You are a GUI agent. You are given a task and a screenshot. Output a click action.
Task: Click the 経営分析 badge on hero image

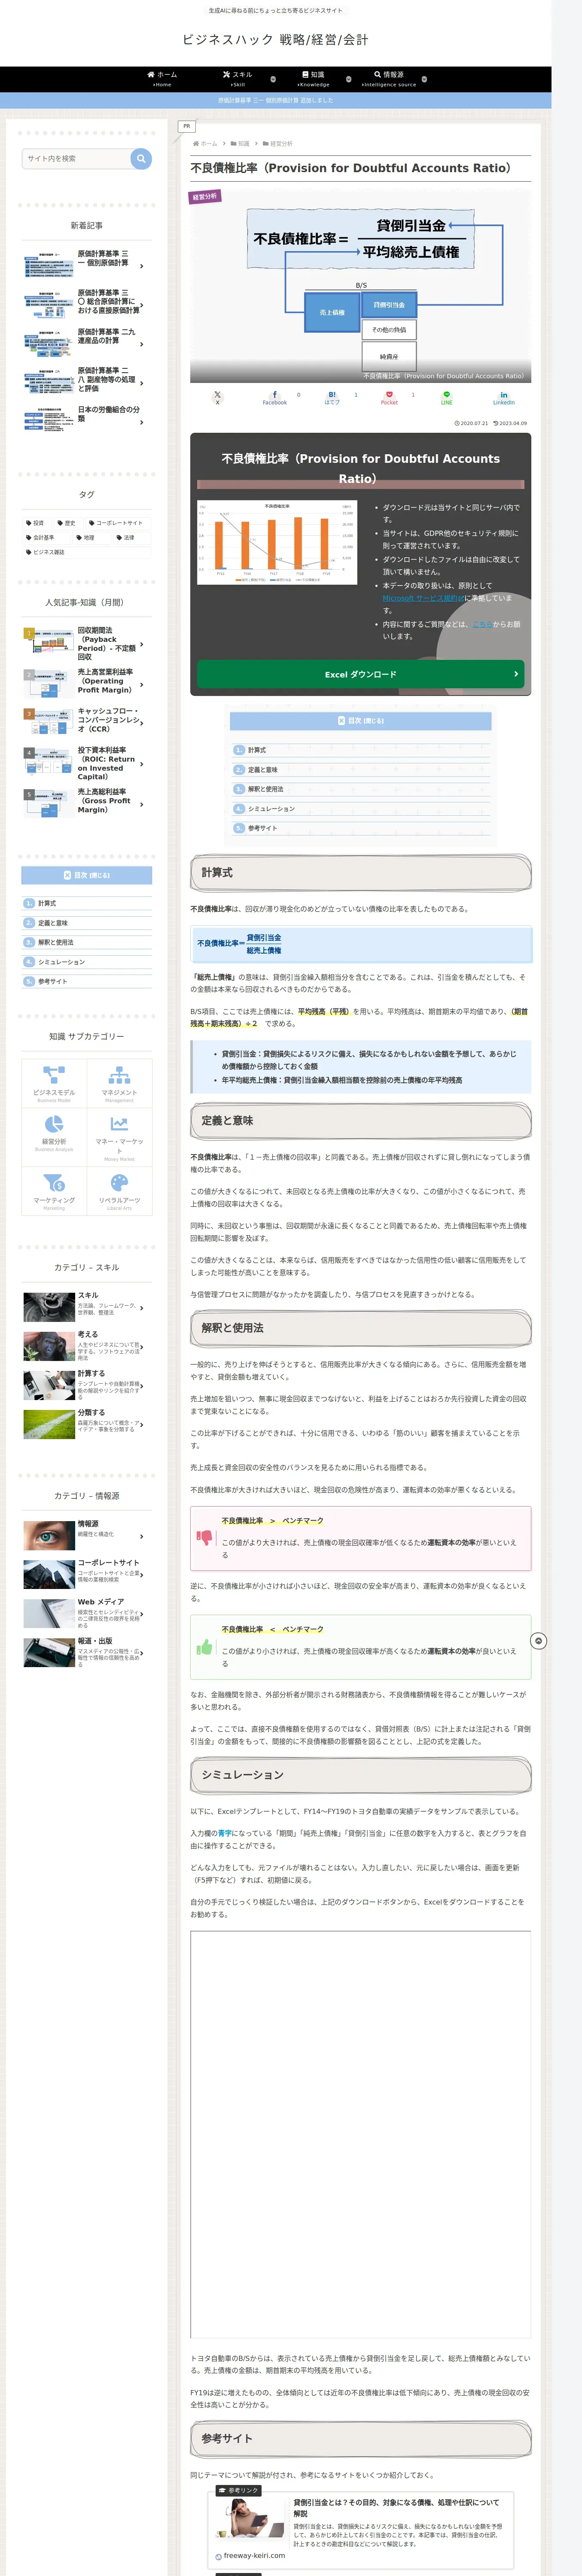pyautogui.click(x=205, y=197)
